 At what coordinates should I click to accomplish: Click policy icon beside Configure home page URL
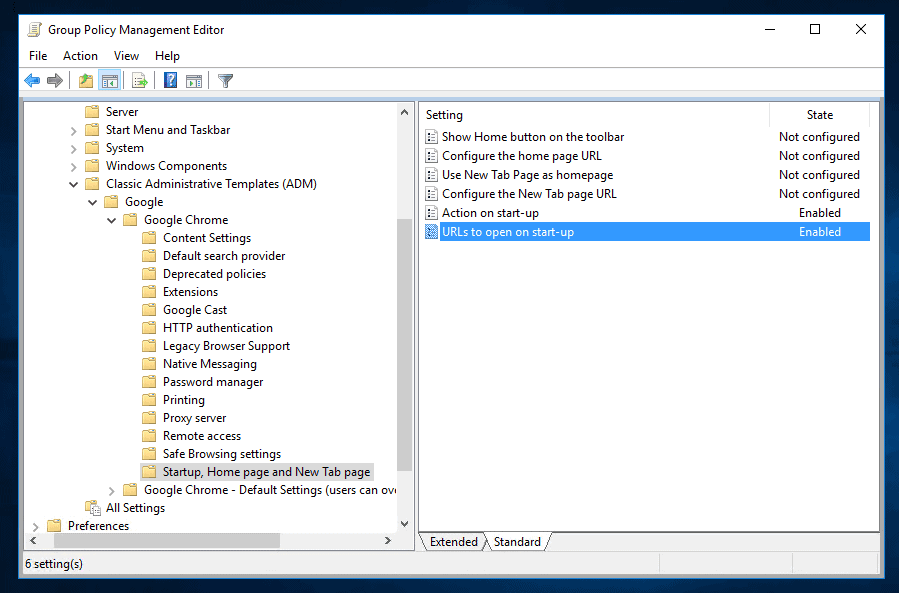[x=431, y=155]
